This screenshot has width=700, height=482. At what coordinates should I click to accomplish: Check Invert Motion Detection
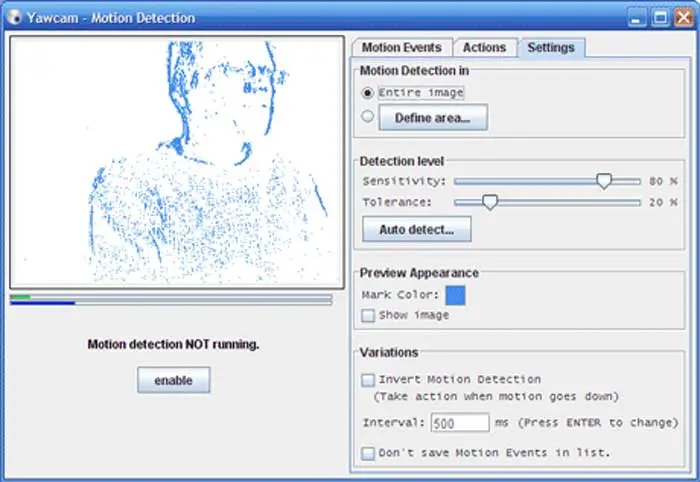point(368,380)
